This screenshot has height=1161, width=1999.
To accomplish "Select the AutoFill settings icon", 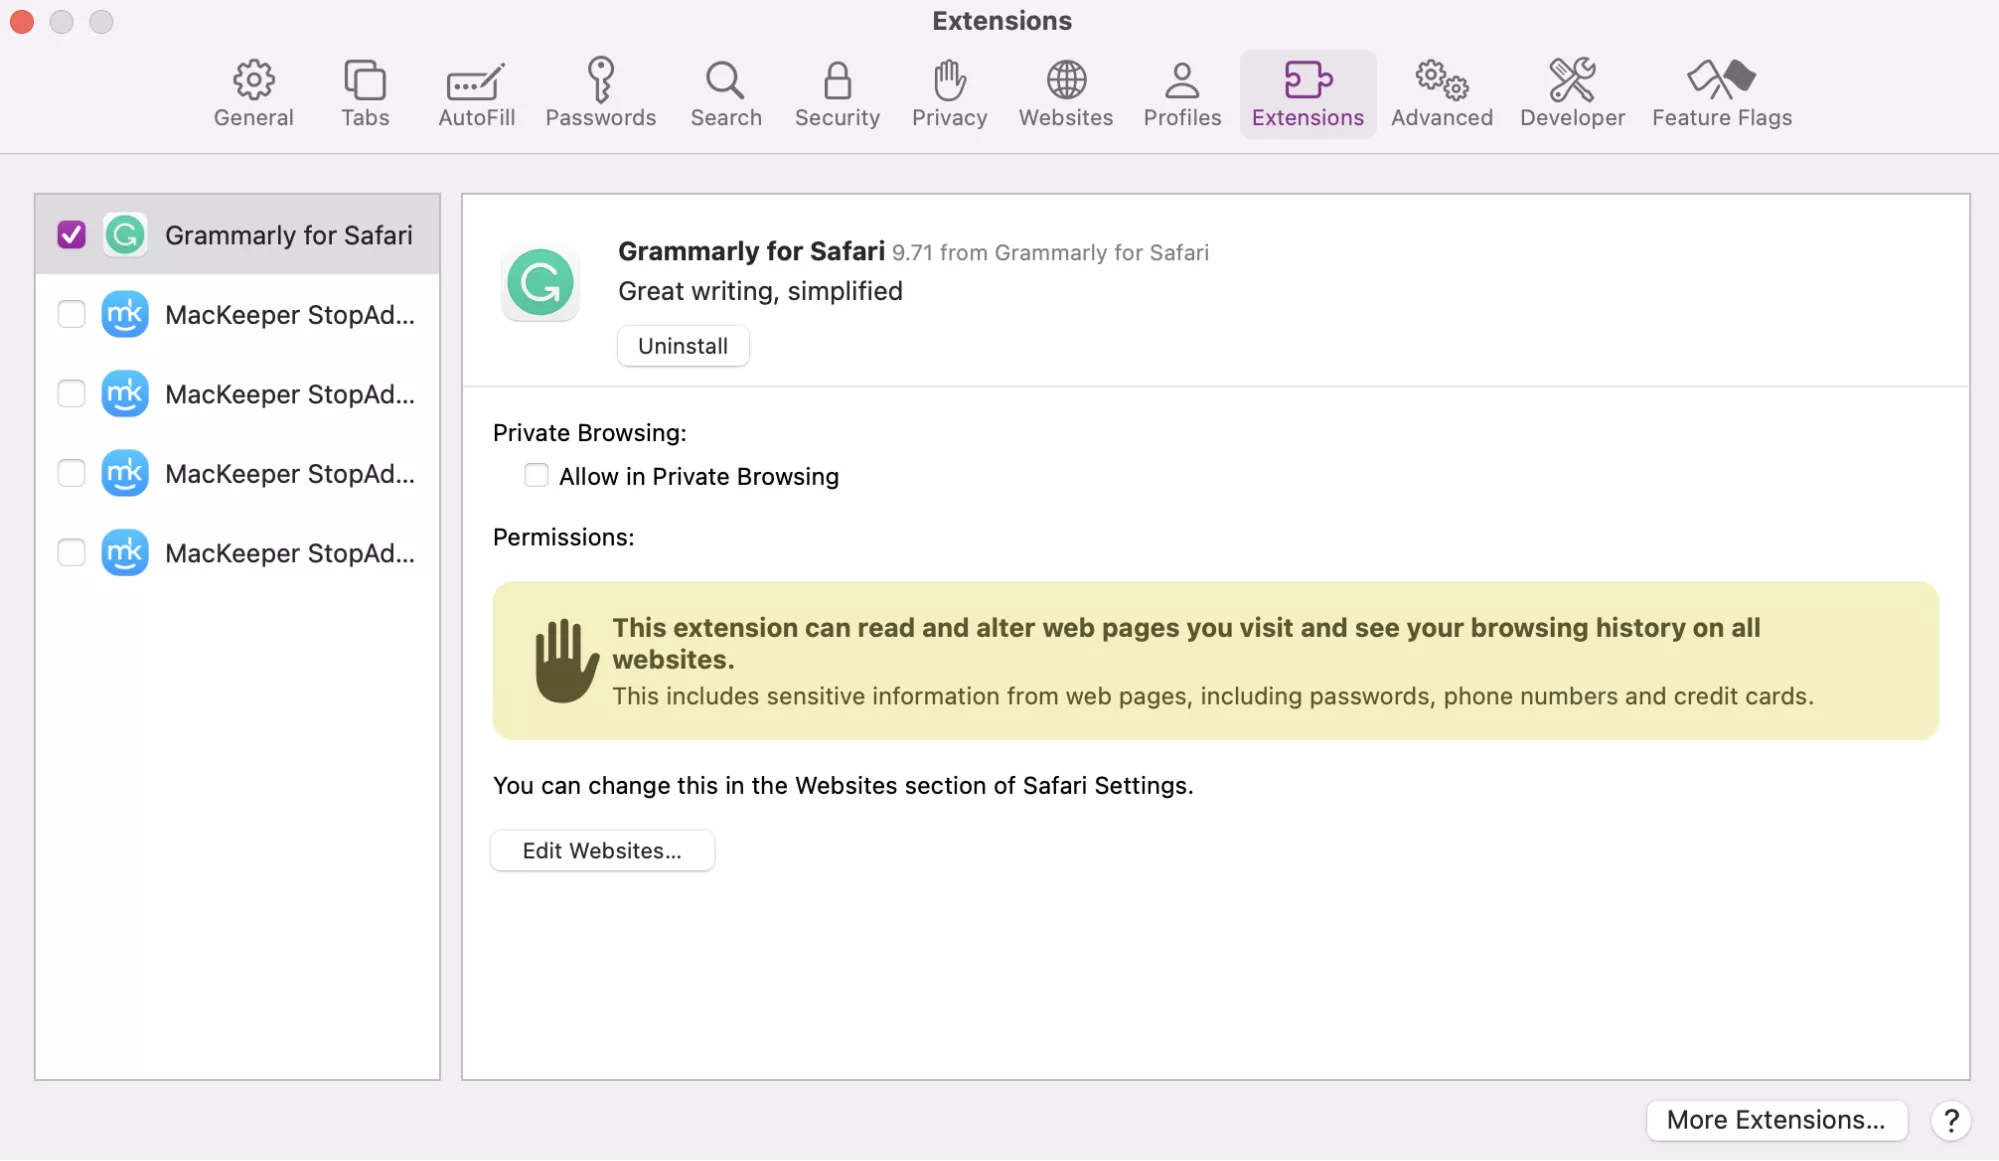I will pos(475,93).
